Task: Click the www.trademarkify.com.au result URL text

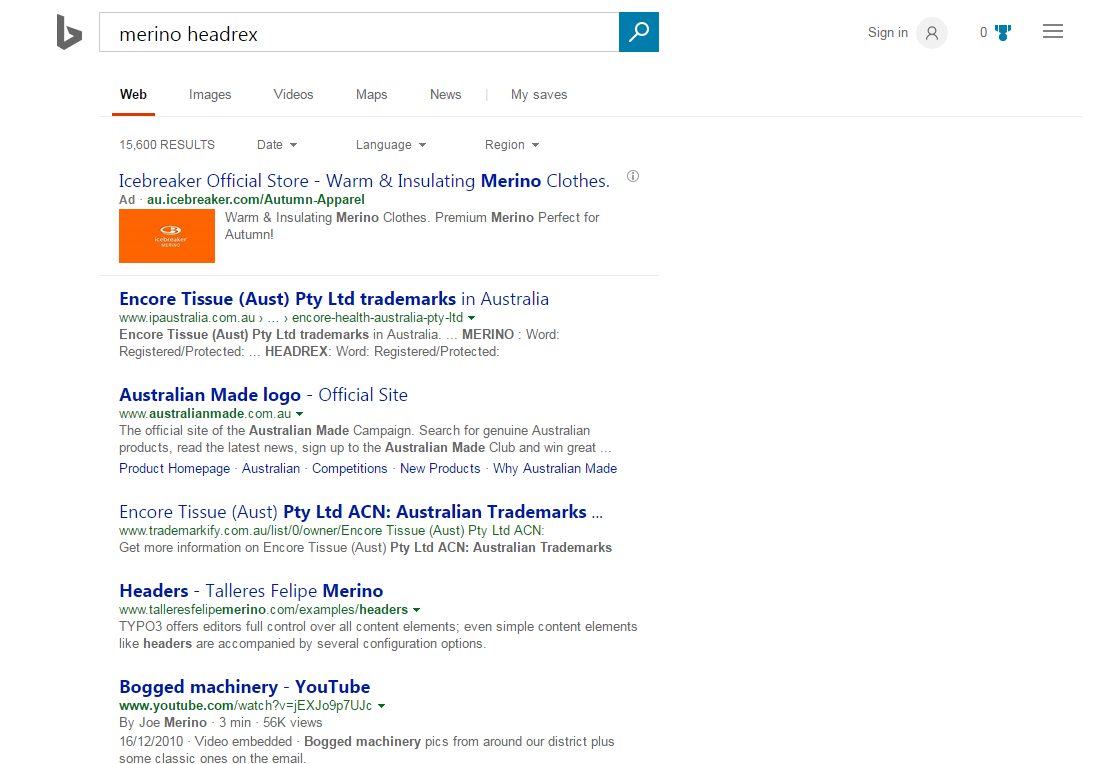Action: (331, 531)
